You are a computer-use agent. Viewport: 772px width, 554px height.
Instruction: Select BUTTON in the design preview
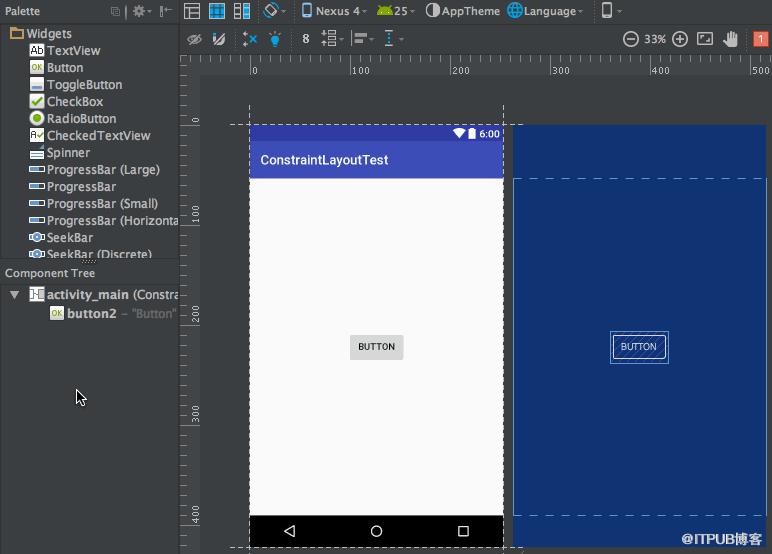click(377, 347)
